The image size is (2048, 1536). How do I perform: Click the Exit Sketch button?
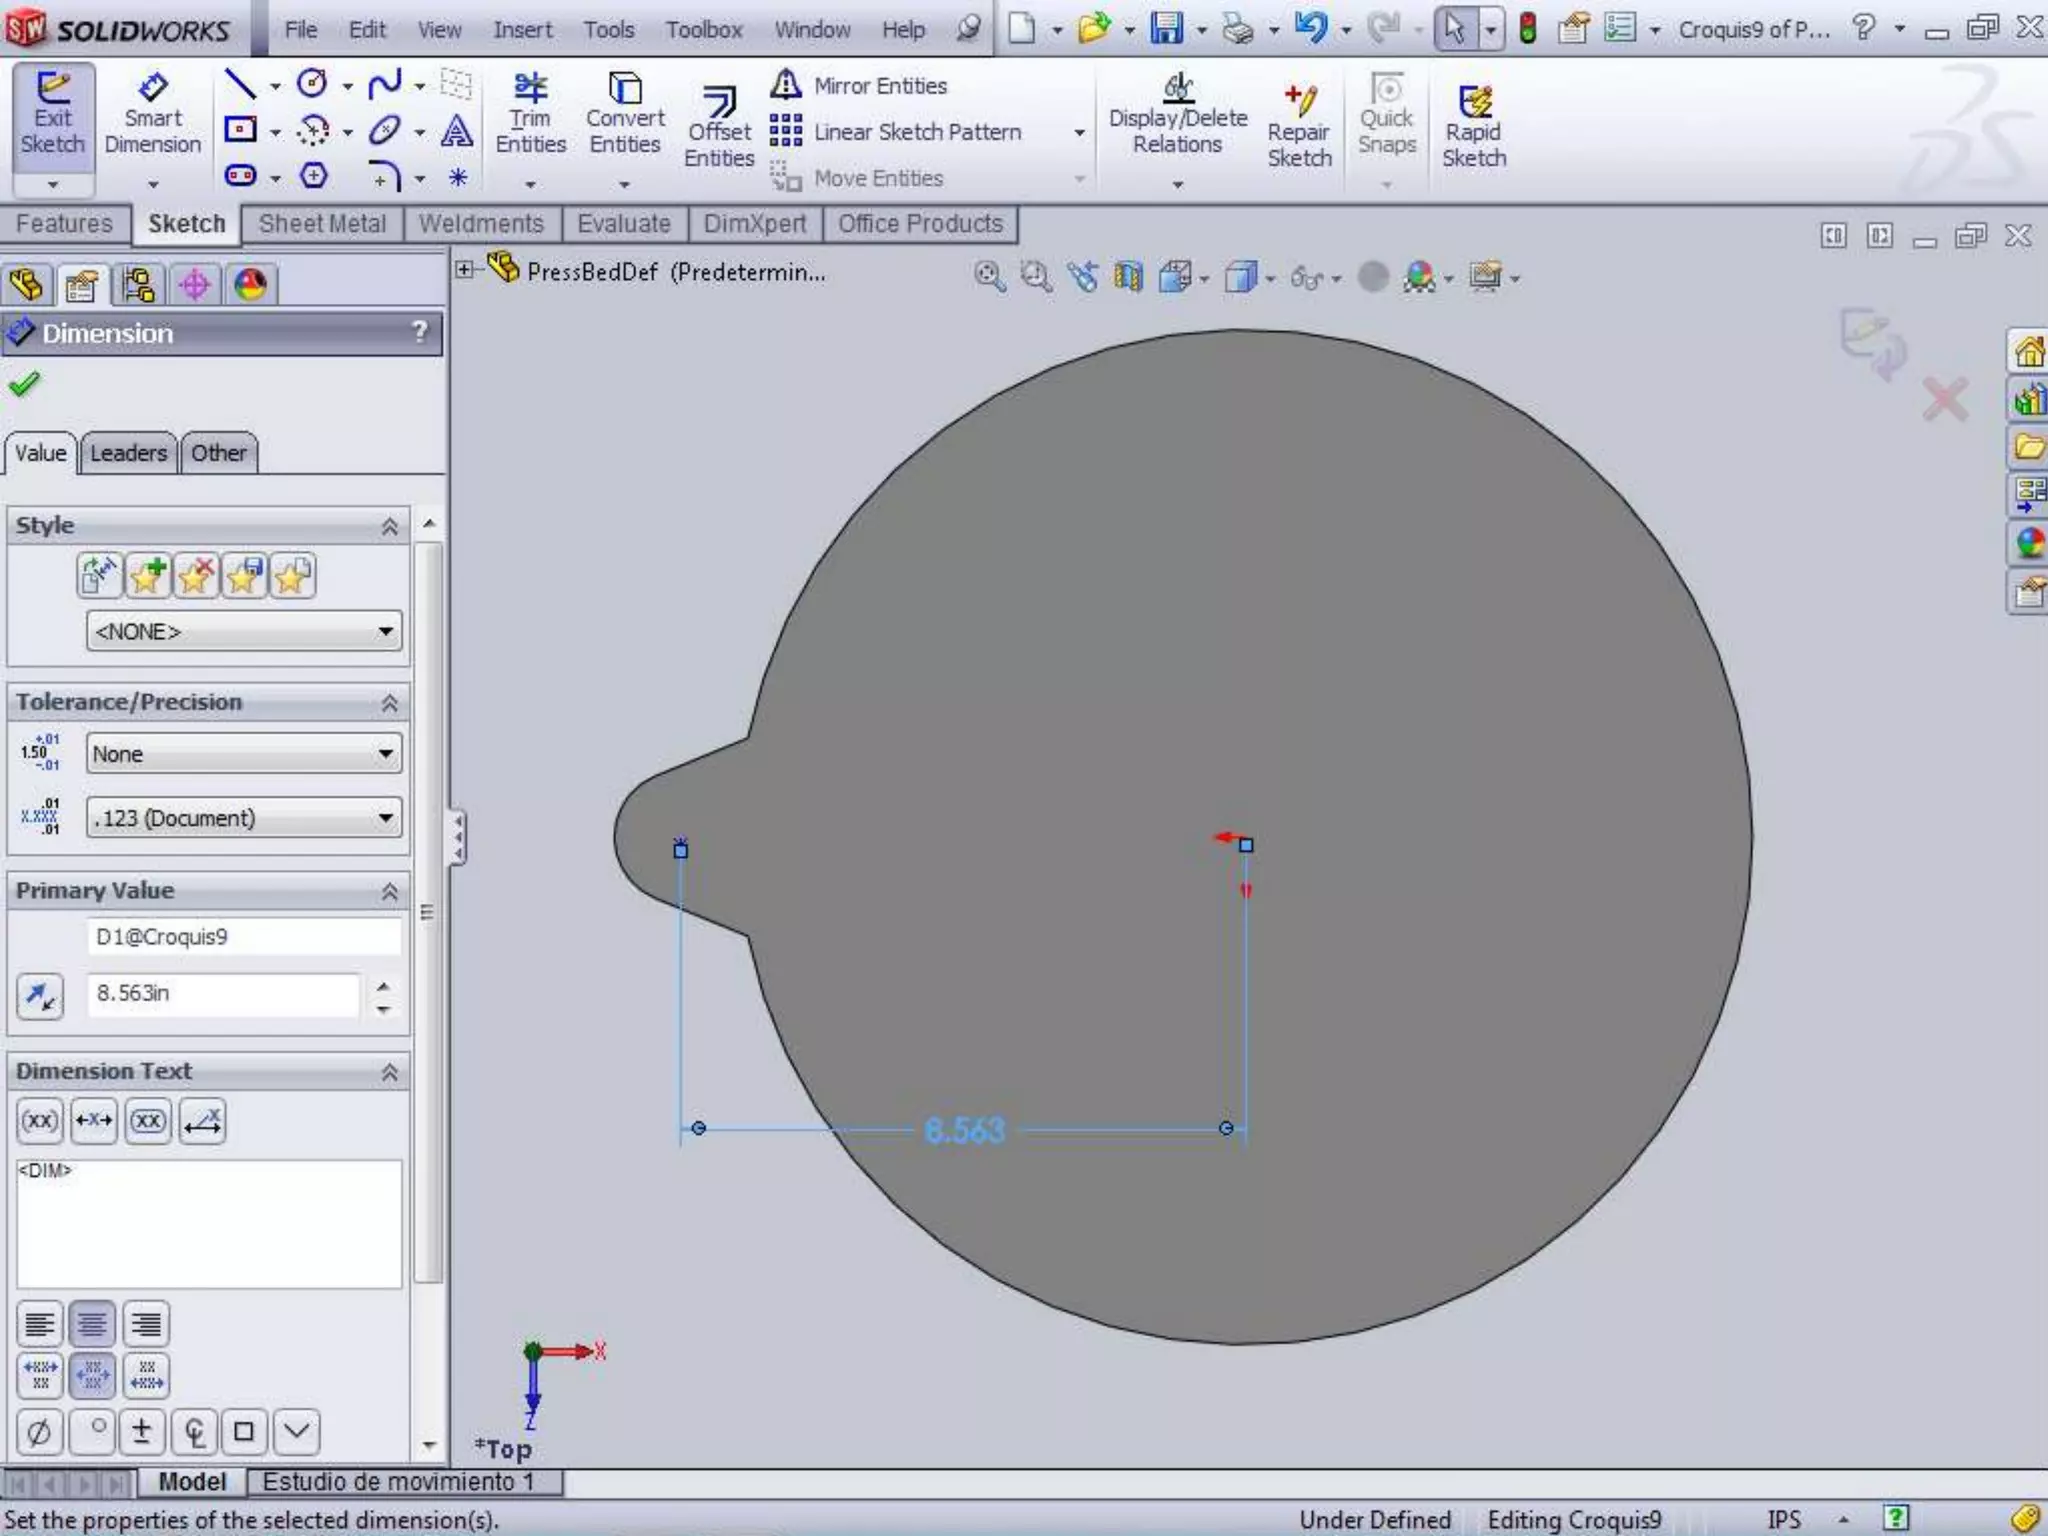[x=53, y=115]
